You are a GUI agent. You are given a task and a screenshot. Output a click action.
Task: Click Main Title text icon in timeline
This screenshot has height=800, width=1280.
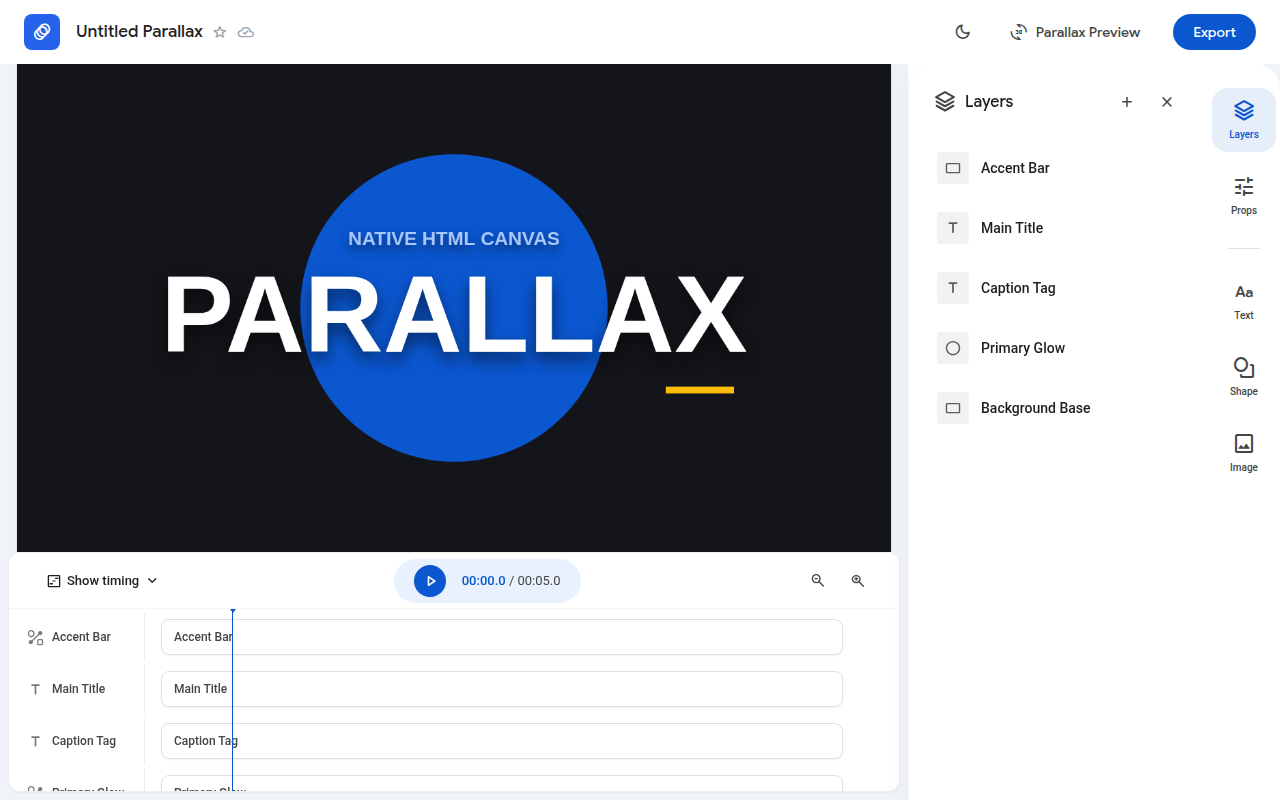pyautogui.click(x=36, y=689)
